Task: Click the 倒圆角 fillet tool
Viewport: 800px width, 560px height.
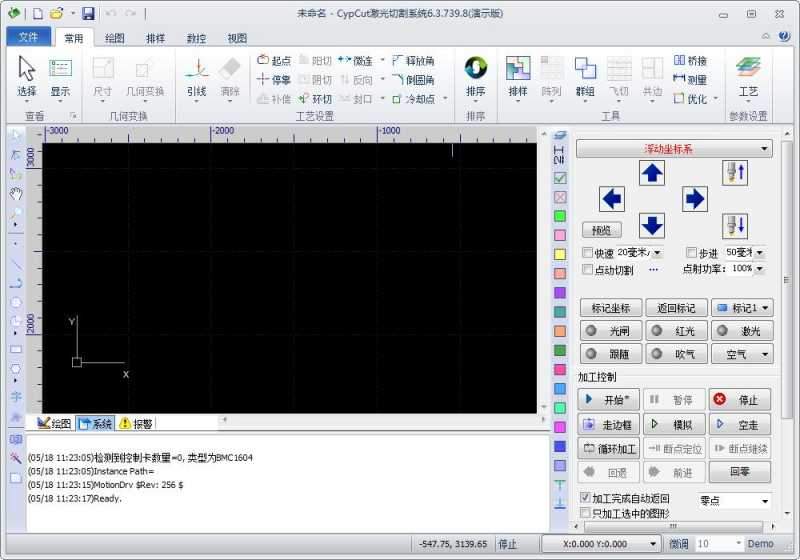Action: (413, 80)
